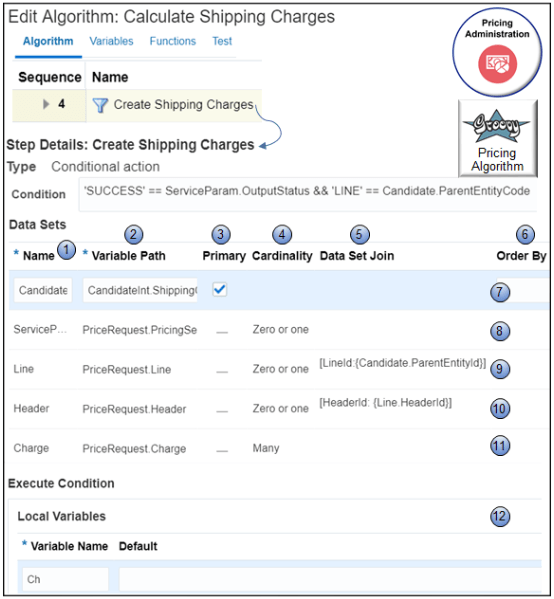Click the Default column header
Viewport: 554px width, 599px height.
[138, 546]
